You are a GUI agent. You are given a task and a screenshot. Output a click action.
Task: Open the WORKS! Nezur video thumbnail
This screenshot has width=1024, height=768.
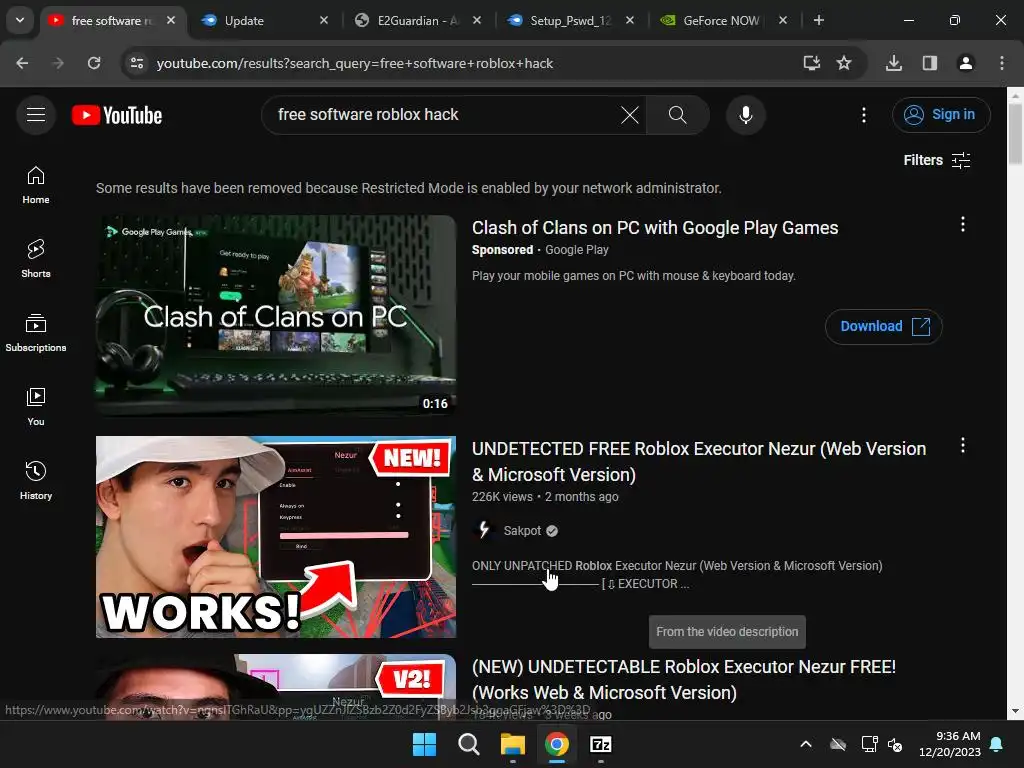pos(276,537)
